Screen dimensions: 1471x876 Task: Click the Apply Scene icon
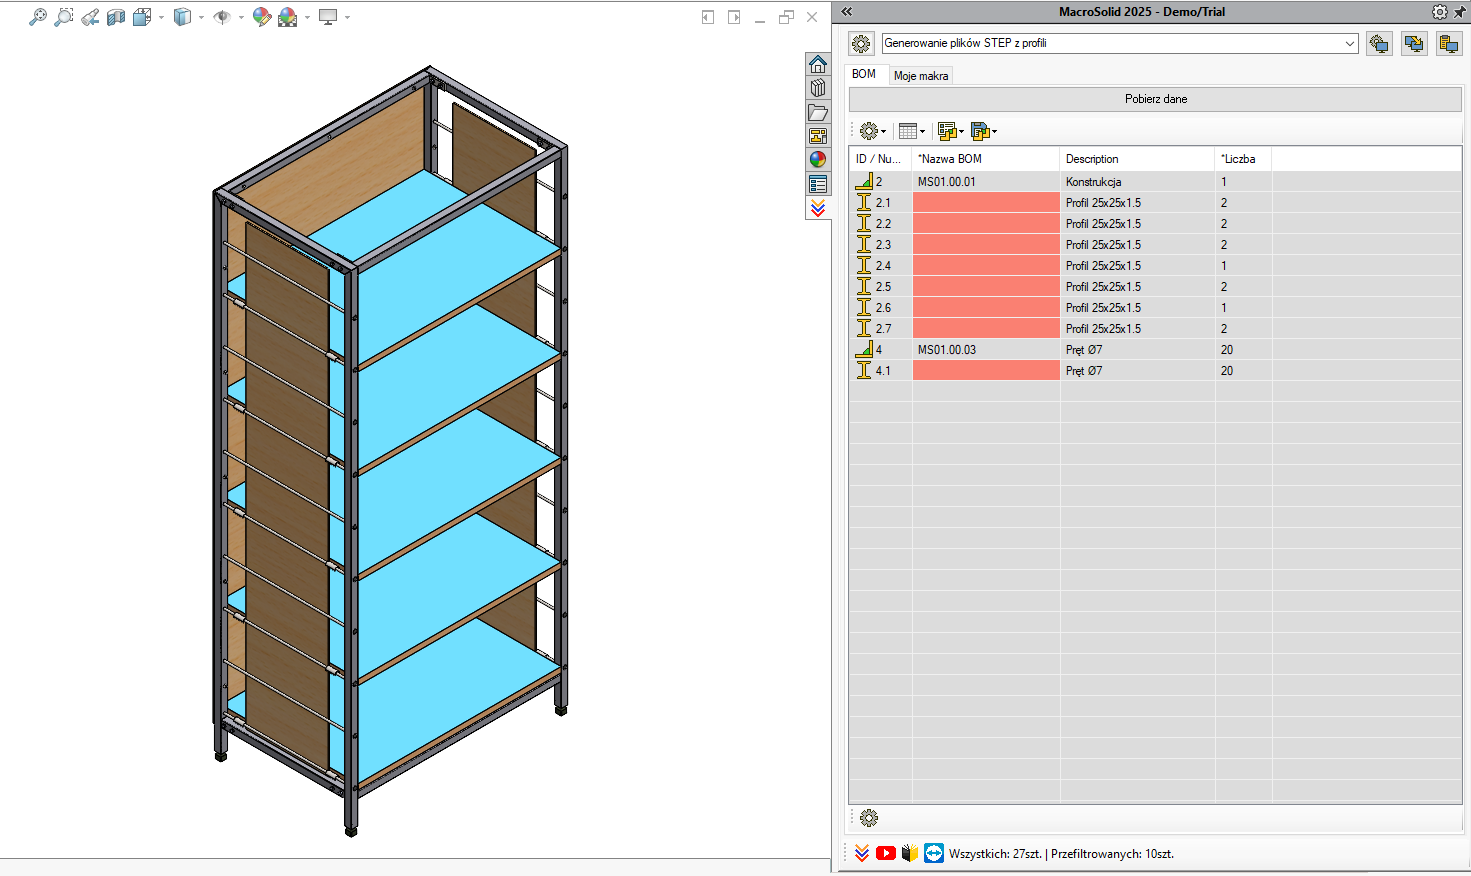tap(288, 17)
